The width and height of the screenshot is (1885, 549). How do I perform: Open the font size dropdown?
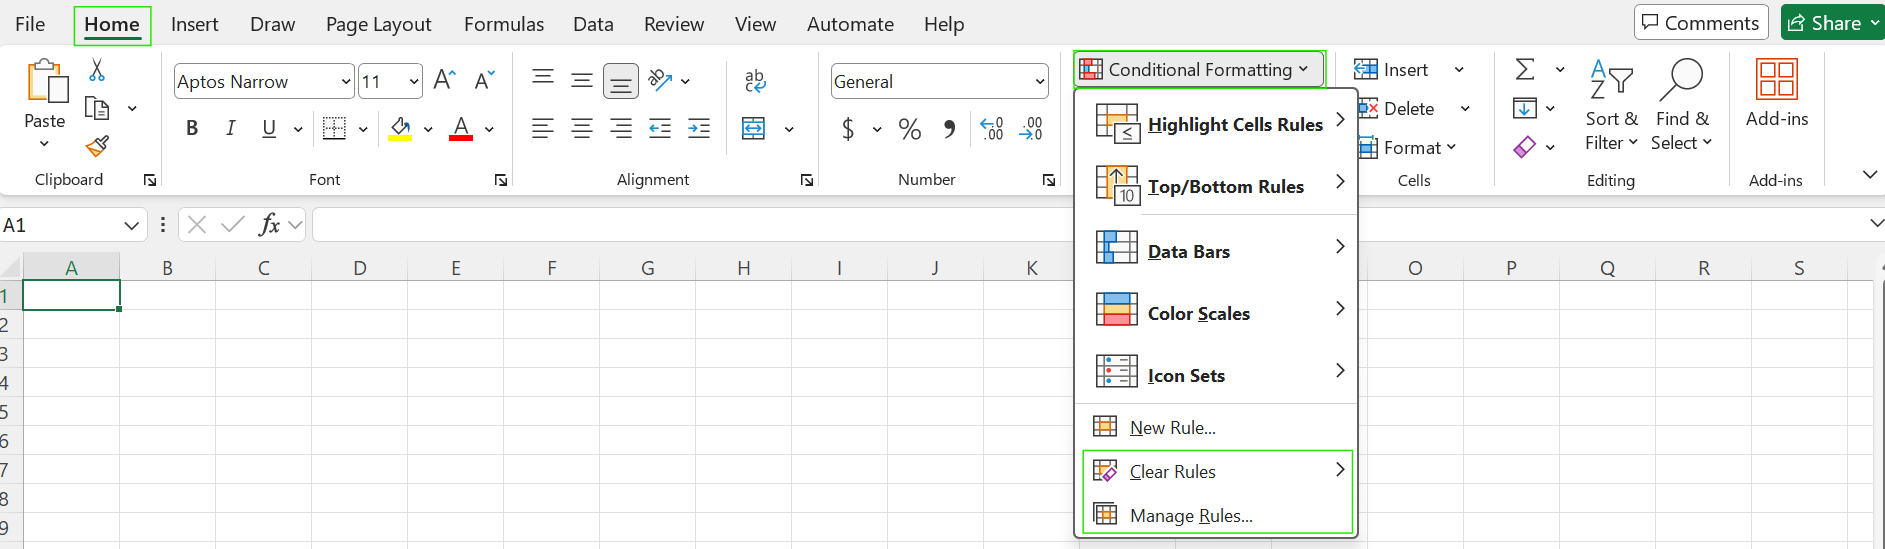414,82
